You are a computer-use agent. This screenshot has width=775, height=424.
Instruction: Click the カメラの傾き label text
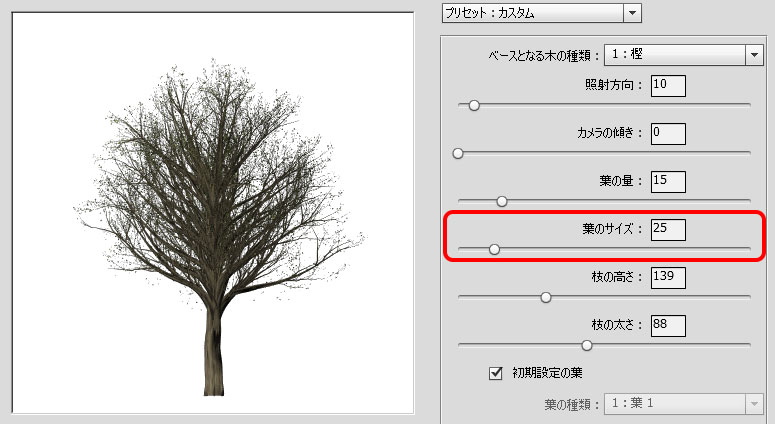(610, 133)
